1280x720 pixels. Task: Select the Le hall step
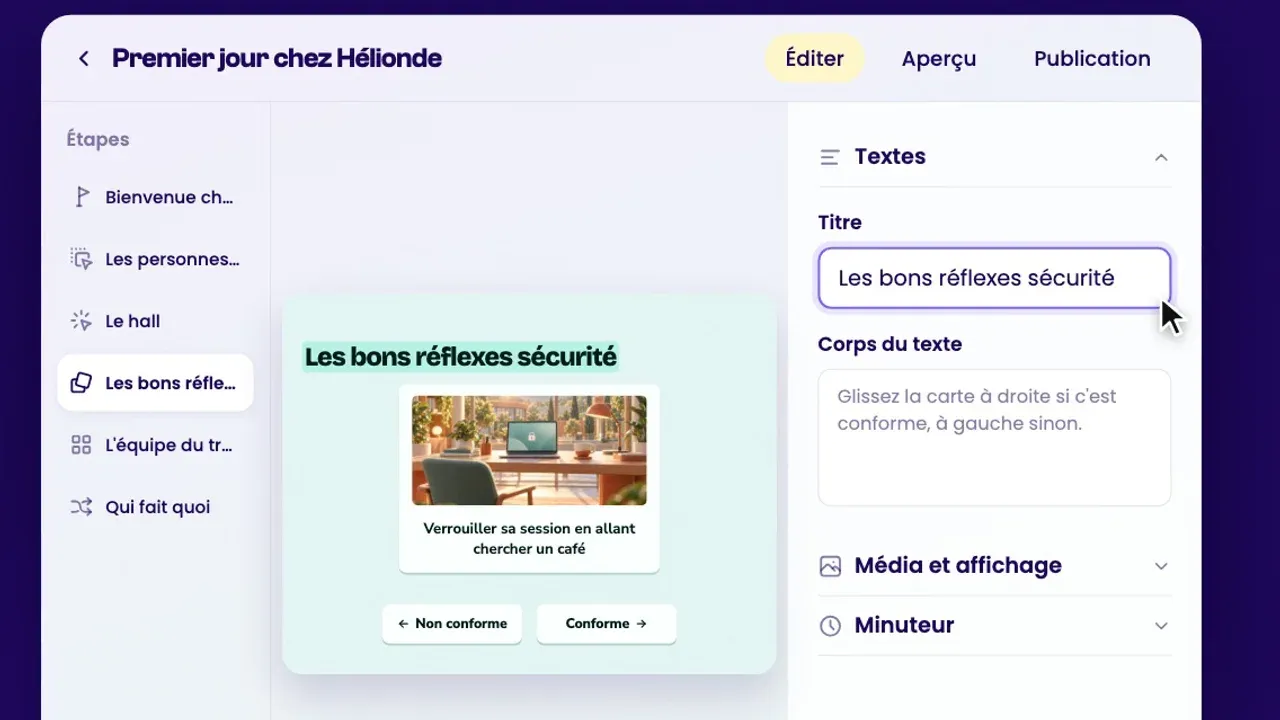tap(155, 321)
